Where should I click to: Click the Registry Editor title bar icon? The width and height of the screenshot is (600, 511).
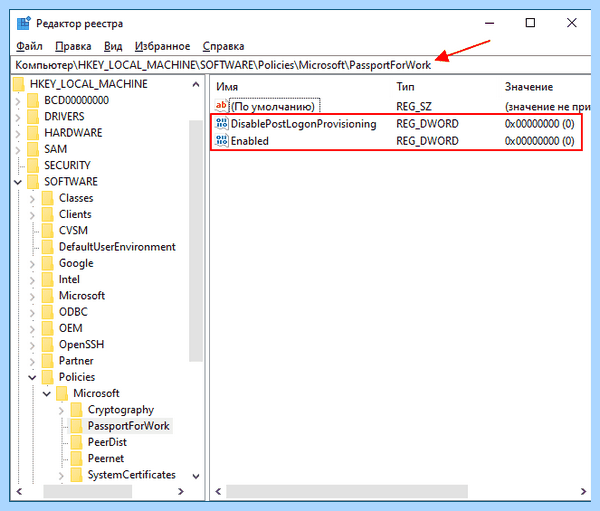24,23
